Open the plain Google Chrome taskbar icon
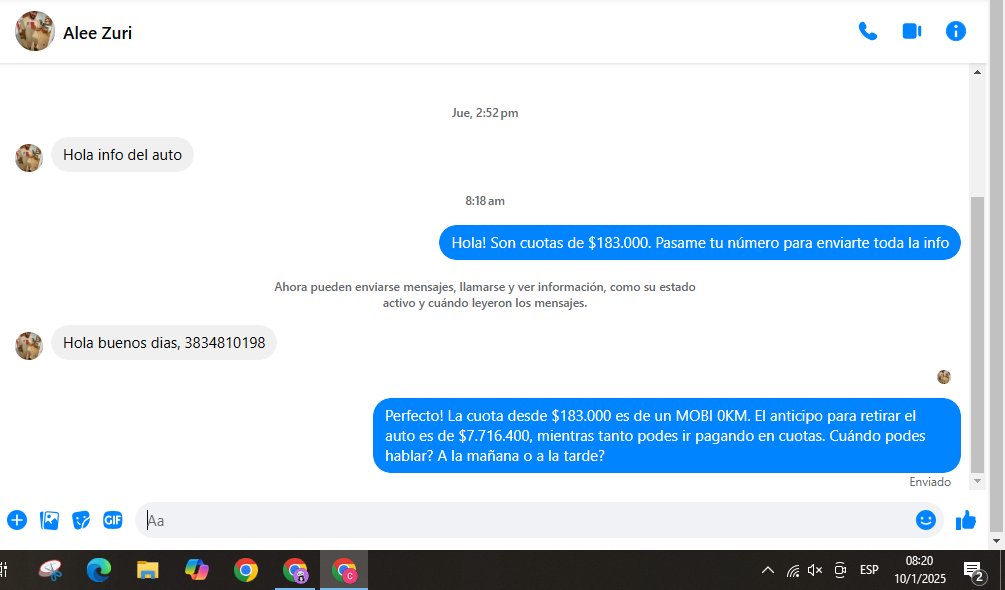Viewport: 1005px width, 590px height. coord(245,570)
